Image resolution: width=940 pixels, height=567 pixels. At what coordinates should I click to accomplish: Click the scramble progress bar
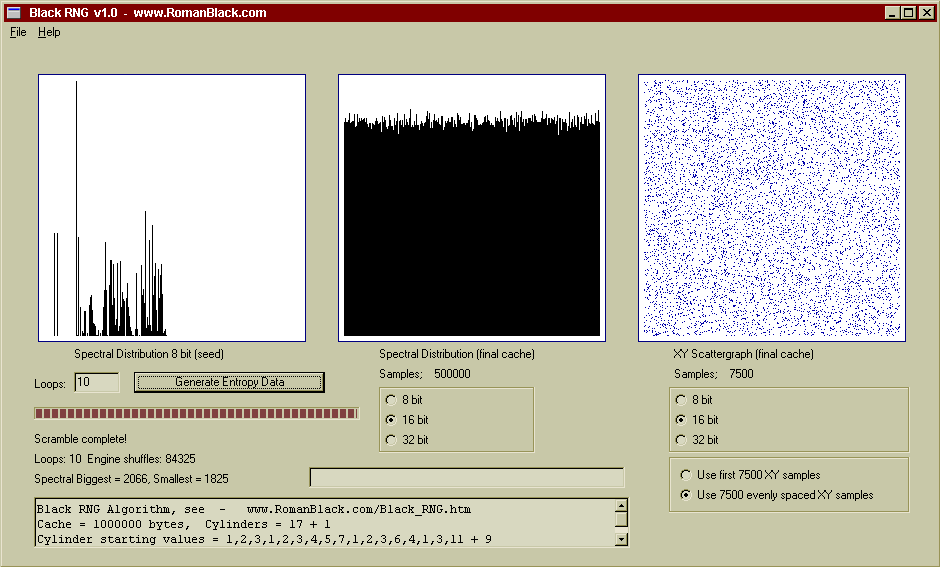coord(196,413)
